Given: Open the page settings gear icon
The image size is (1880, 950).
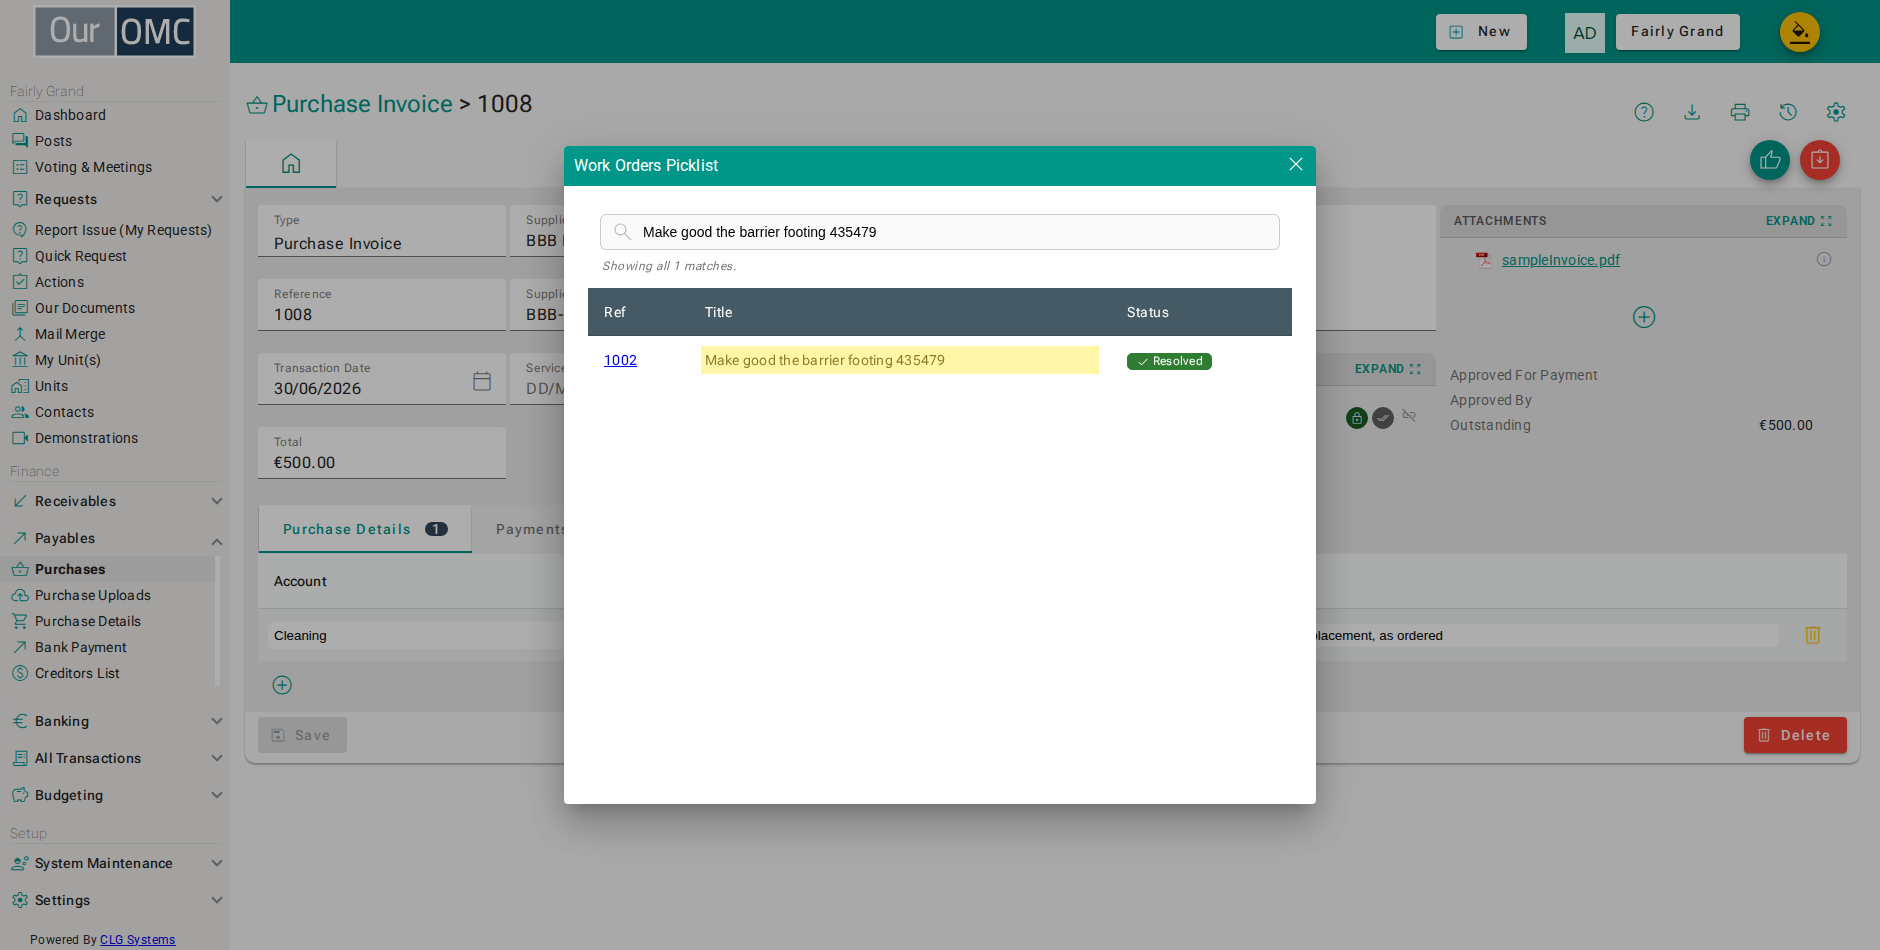Looking at the screenshot, I should (x=1836, y=112).
